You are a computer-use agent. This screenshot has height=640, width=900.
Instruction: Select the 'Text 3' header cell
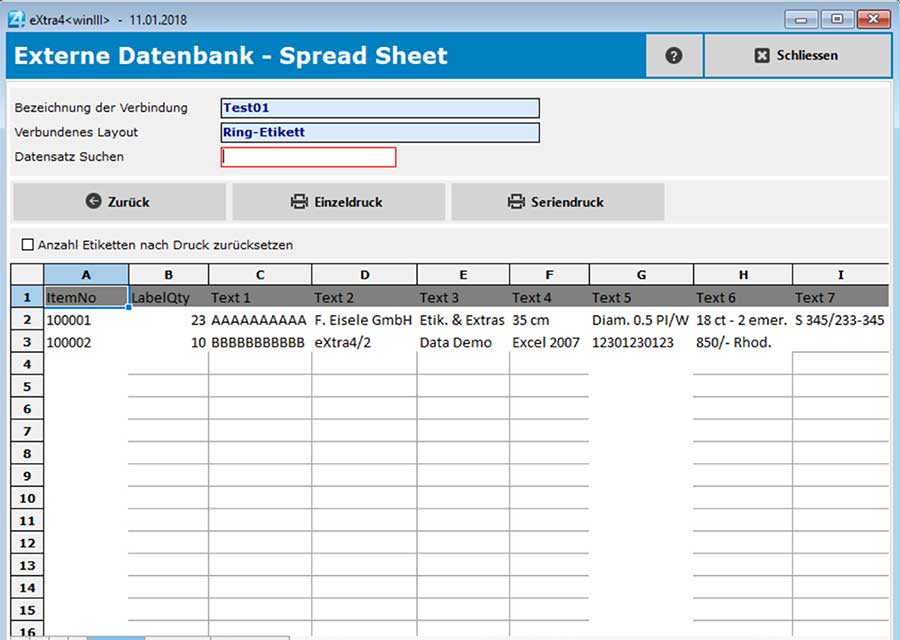[x=462, y=296]
